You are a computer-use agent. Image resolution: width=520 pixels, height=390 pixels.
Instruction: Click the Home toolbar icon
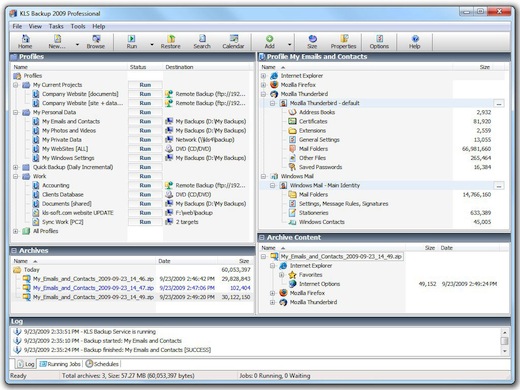click(25, 42)
